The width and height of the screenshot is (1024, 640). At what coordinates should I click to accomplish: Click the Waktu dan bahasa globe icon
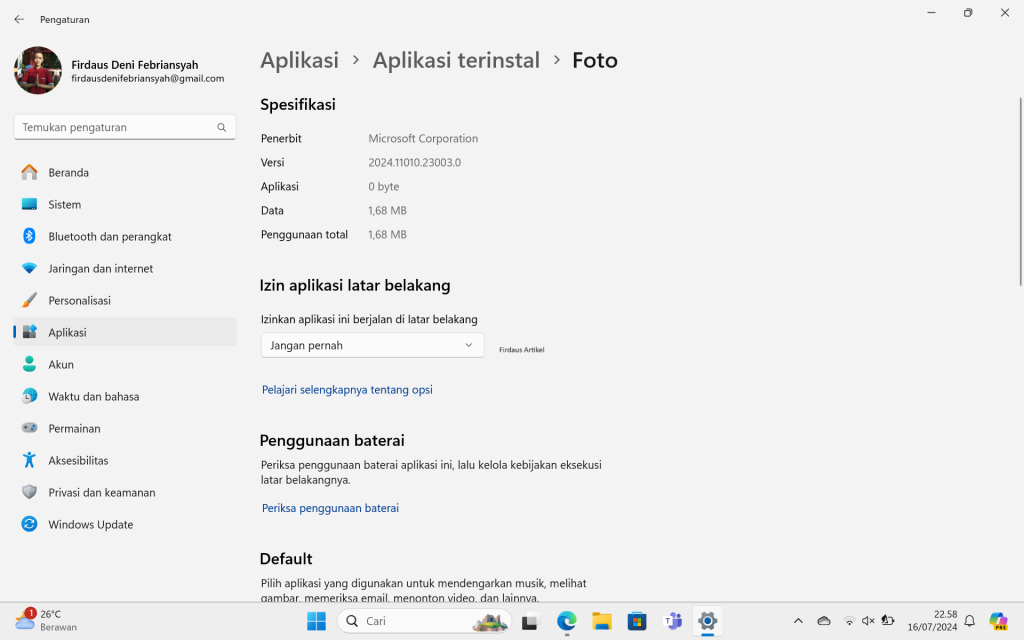[29, 396]
